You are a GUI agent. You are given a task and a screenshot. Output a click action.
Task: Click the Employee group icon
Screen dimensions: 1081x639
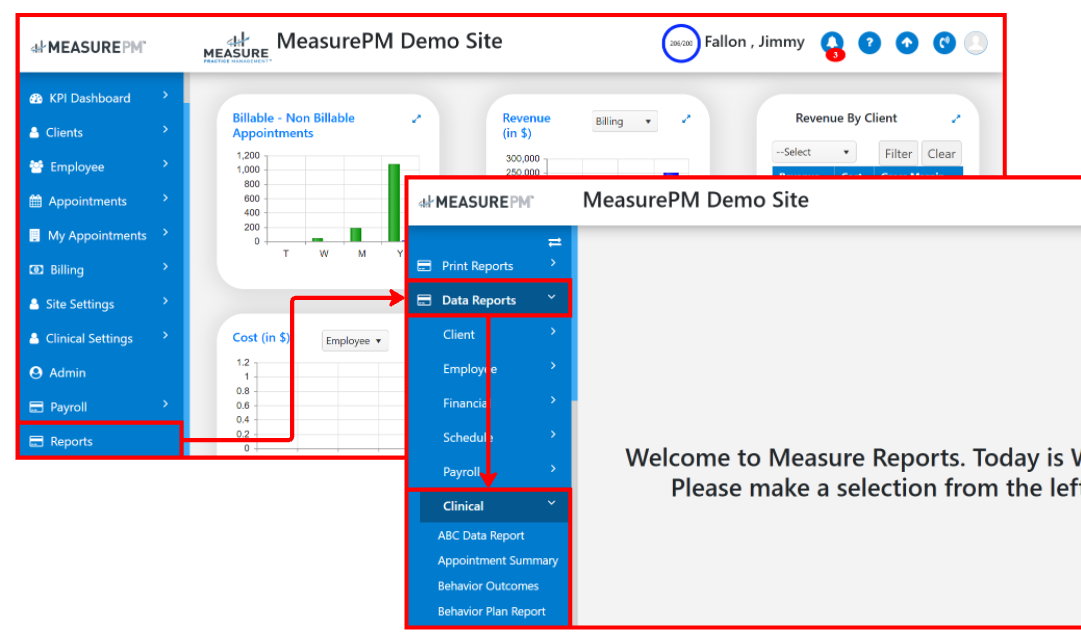37,166
